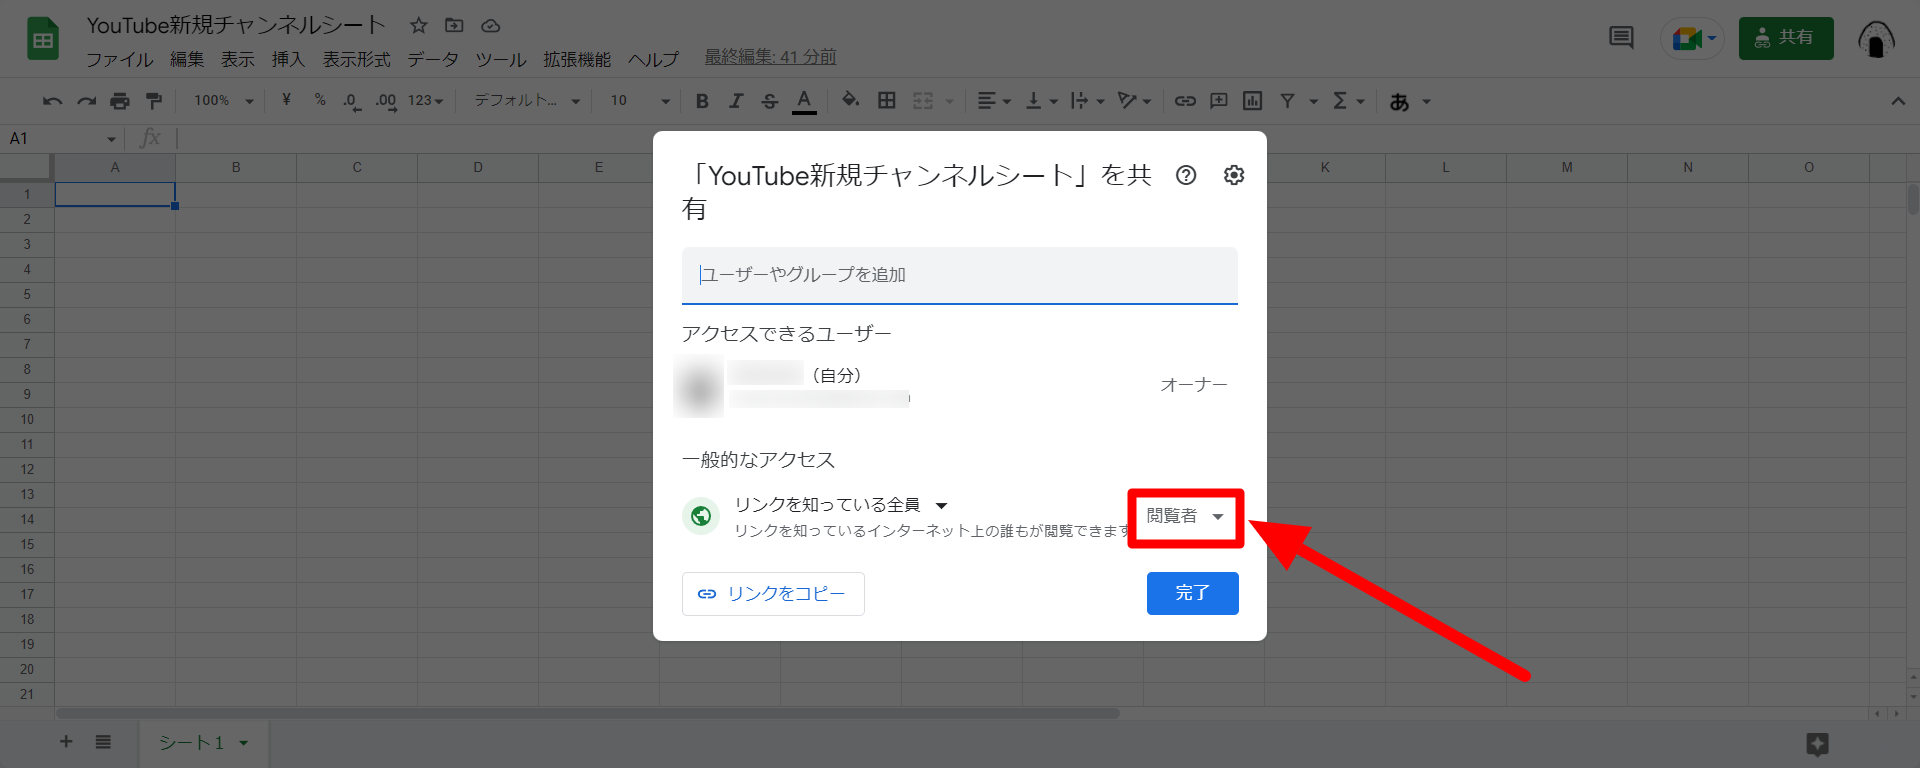The width and height of the screenshot is (1920, 768).
Task: Toggle bold formatting
Action: coord(702,101)
